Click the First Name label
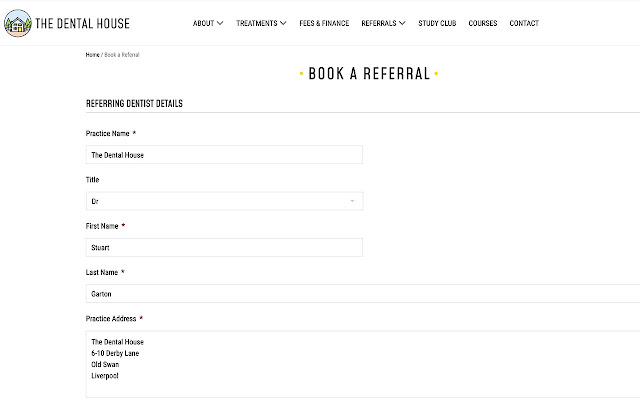Viewport: 640px width, 400px height. tap(102, 226)
